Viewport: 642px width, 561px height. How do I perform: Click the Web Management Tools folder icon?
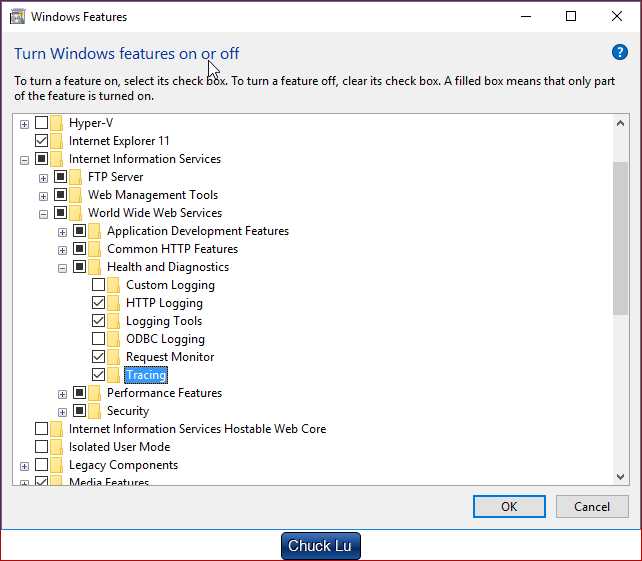(76, 195)
